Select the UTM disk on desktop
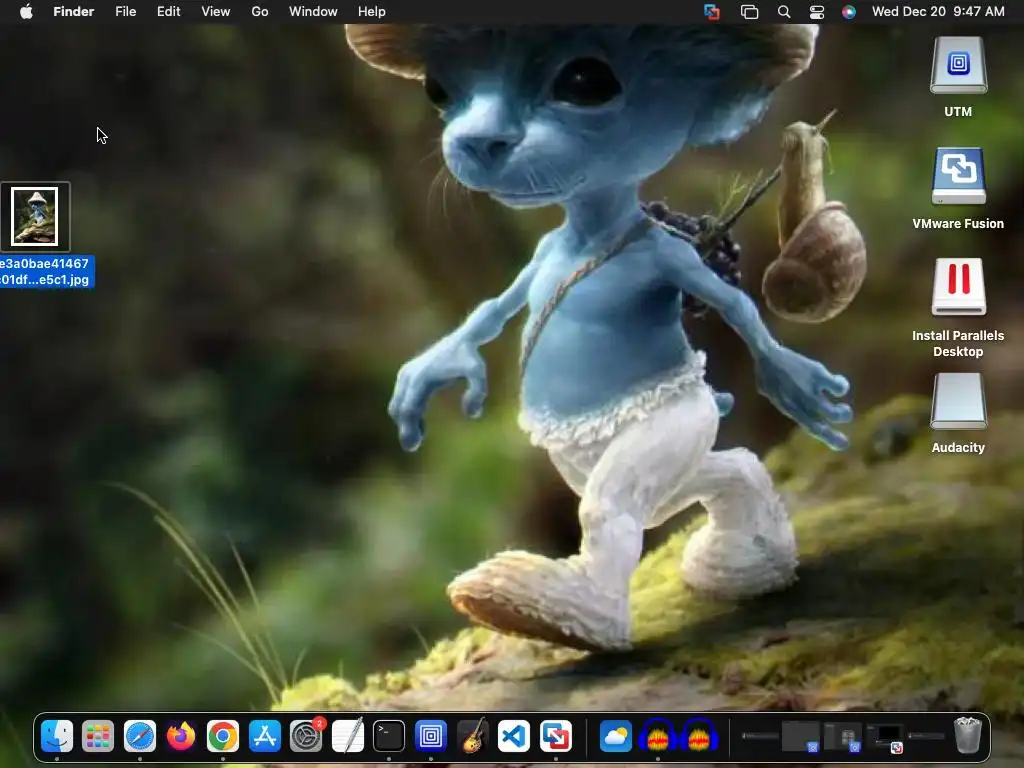The height and width of the screenshot is (768, 1024). [958, 65]
